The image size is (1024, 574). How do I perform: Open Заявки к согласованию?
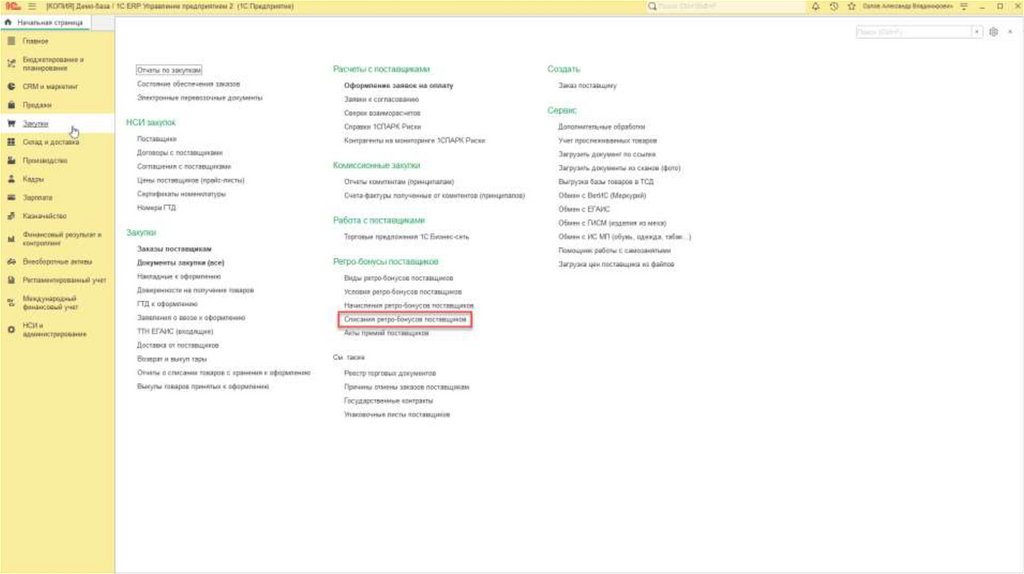click(x=381, y=99)
